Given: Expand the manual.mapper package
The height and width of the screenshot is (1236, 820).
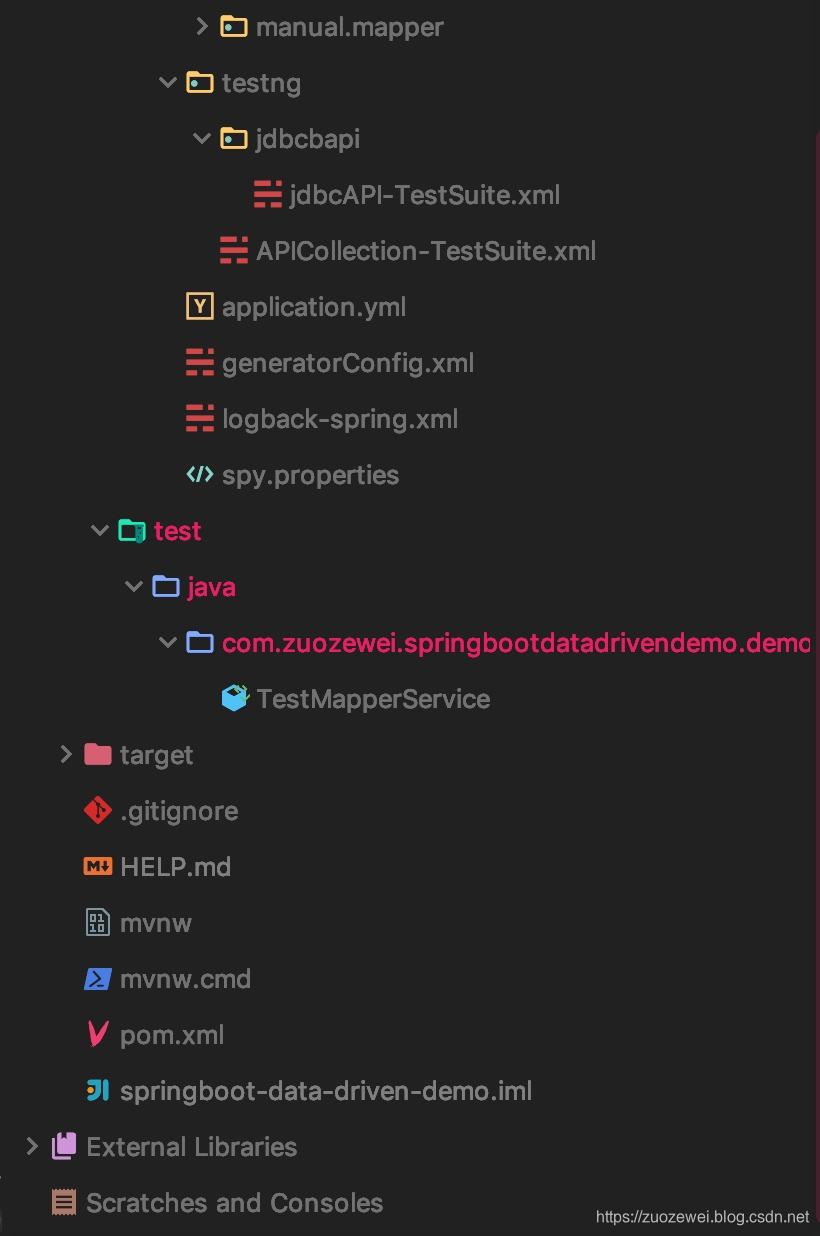Looking at the screenshot, I should [x=201, y=26].
